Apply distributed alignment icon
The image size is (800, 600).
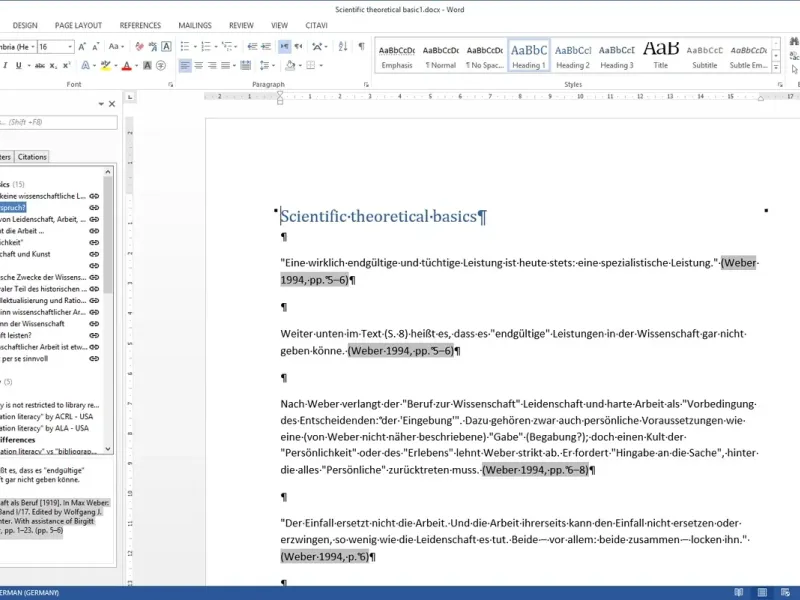point(245,66)
